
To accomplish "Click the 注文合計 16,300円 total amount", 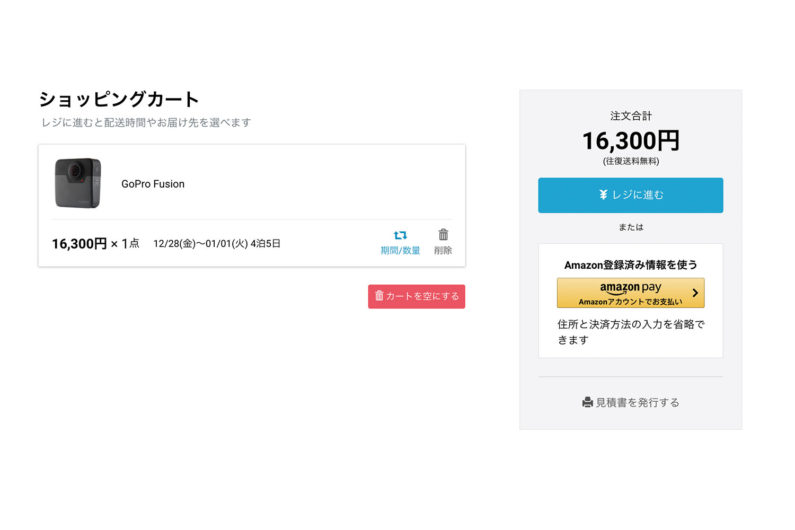I will pyautogui.click(x=630, y=140).
